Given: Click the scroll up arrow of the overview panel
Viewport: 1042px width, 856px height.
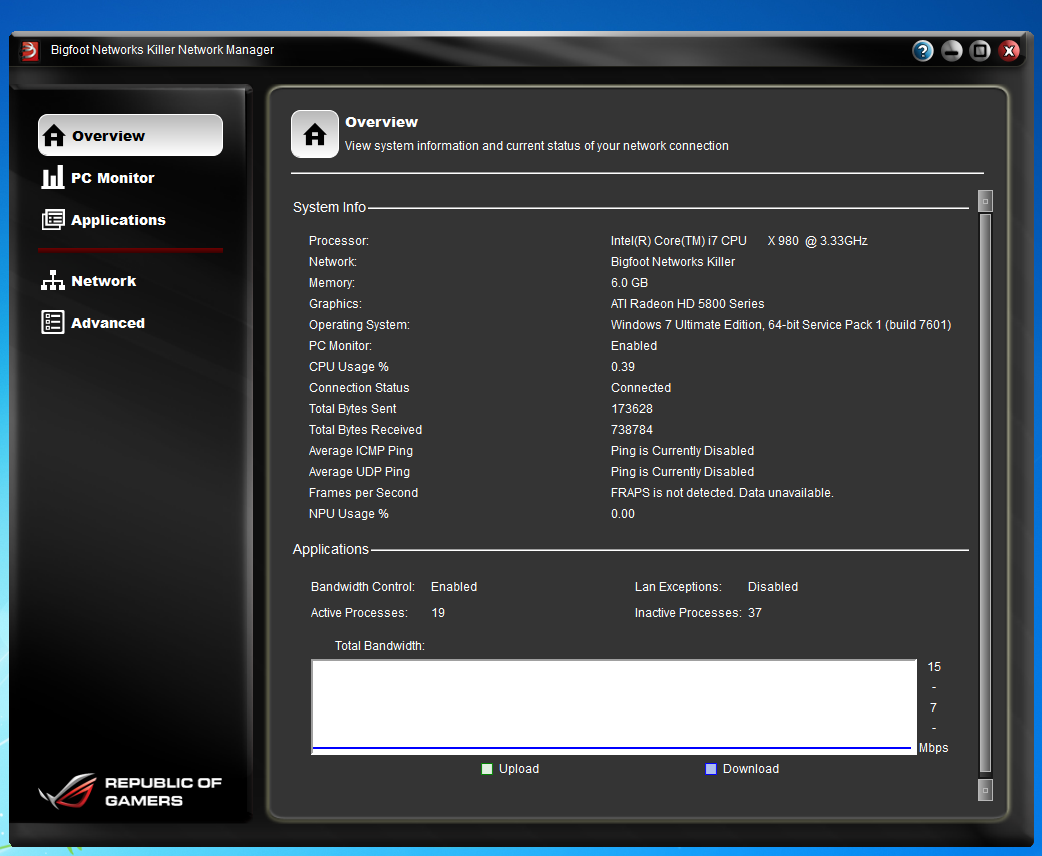Looking at the screenshot, I should click(986, 201).
